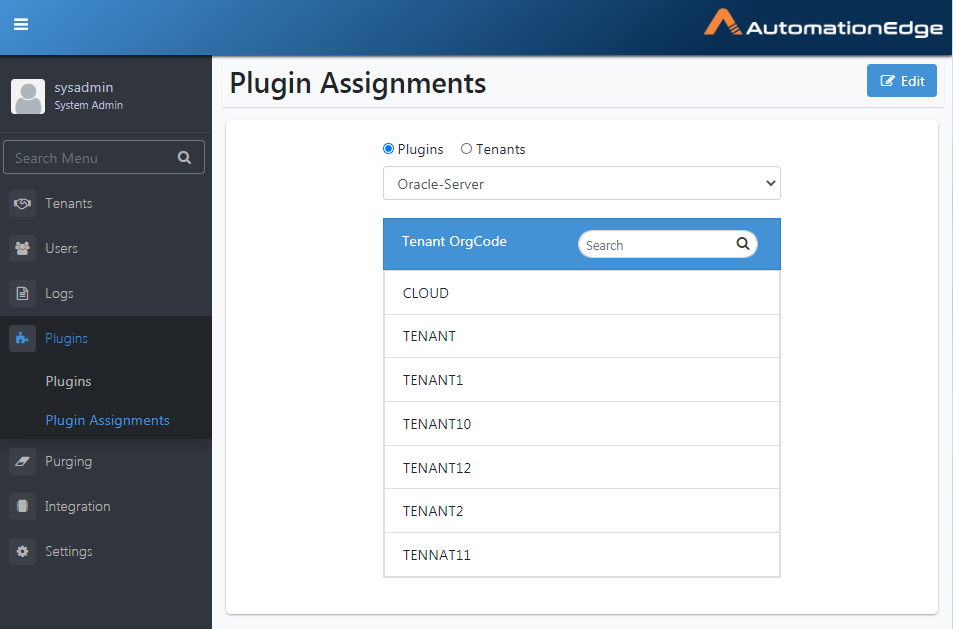Click the Tenant OrgCode search field

(x=667, y=244)
